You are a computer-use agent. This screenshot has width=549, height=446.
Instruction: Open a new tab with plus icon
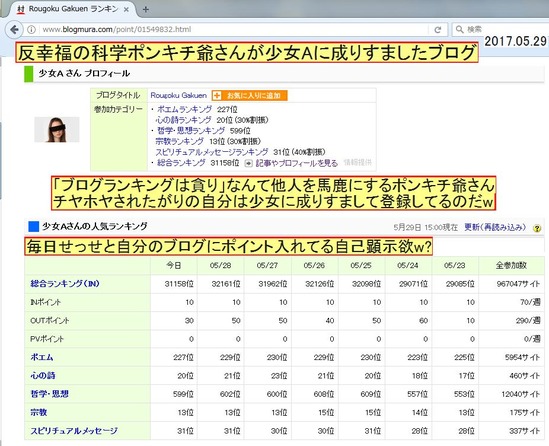pyautogui.click(x=146, y=9)
